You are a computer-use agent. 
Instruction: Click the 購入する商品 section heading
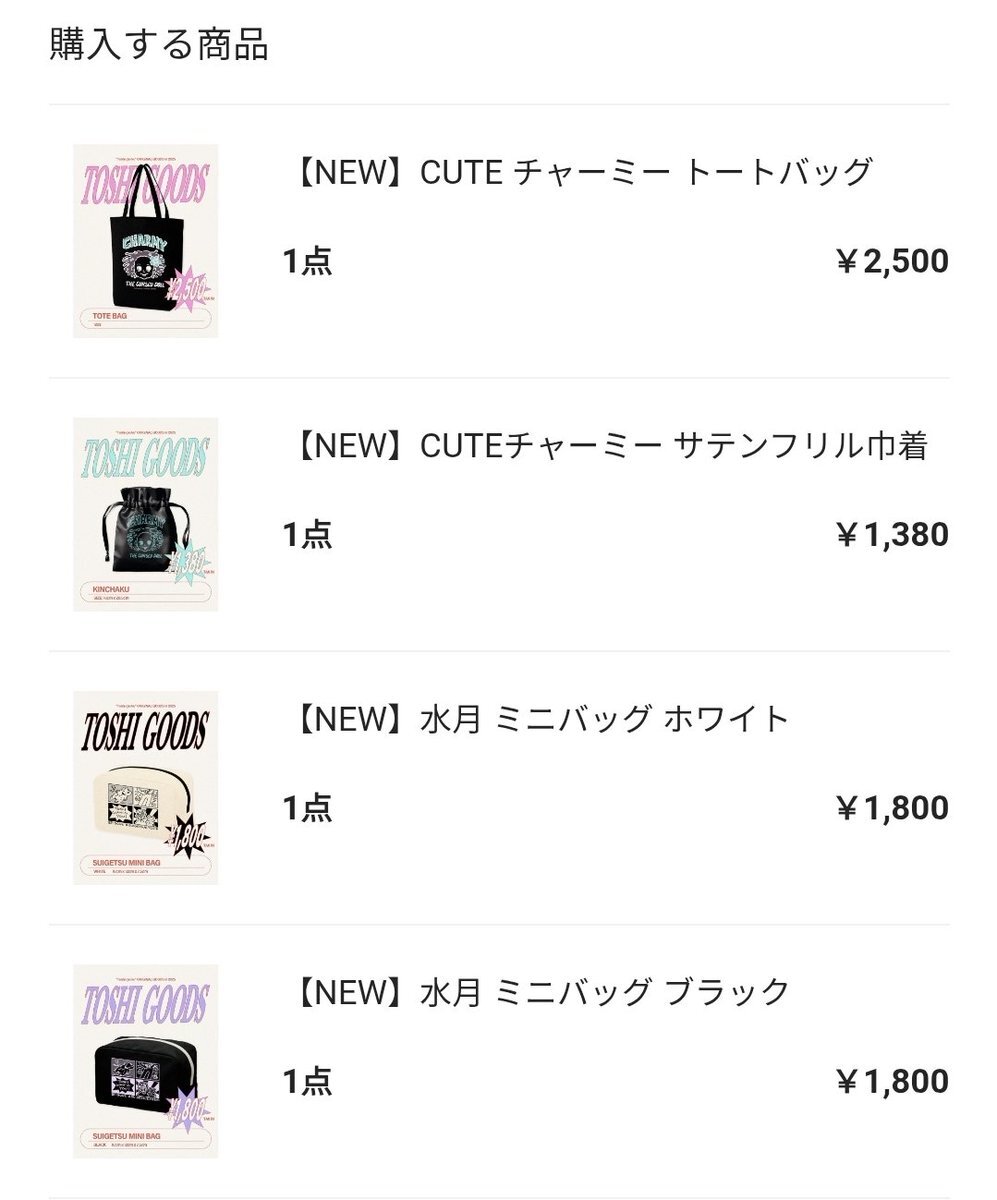(159, 45)
